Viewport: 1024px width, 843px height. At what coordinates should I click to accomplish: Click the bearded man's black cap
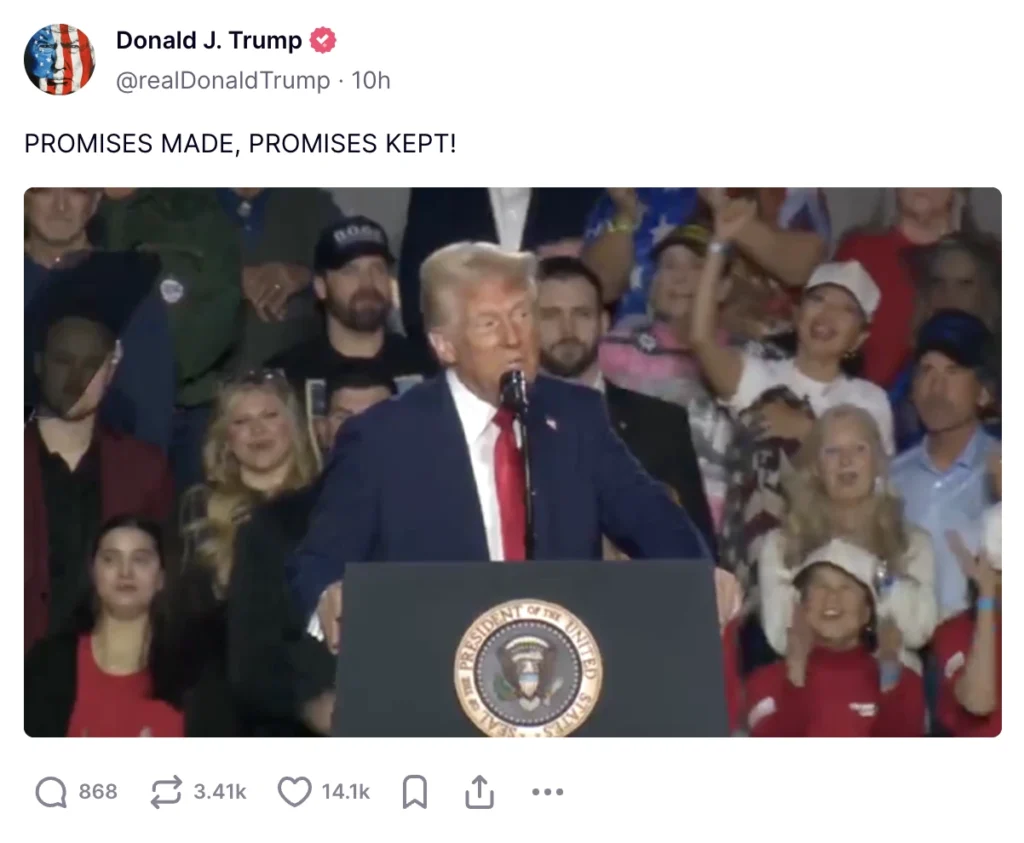tap(353, 242)
